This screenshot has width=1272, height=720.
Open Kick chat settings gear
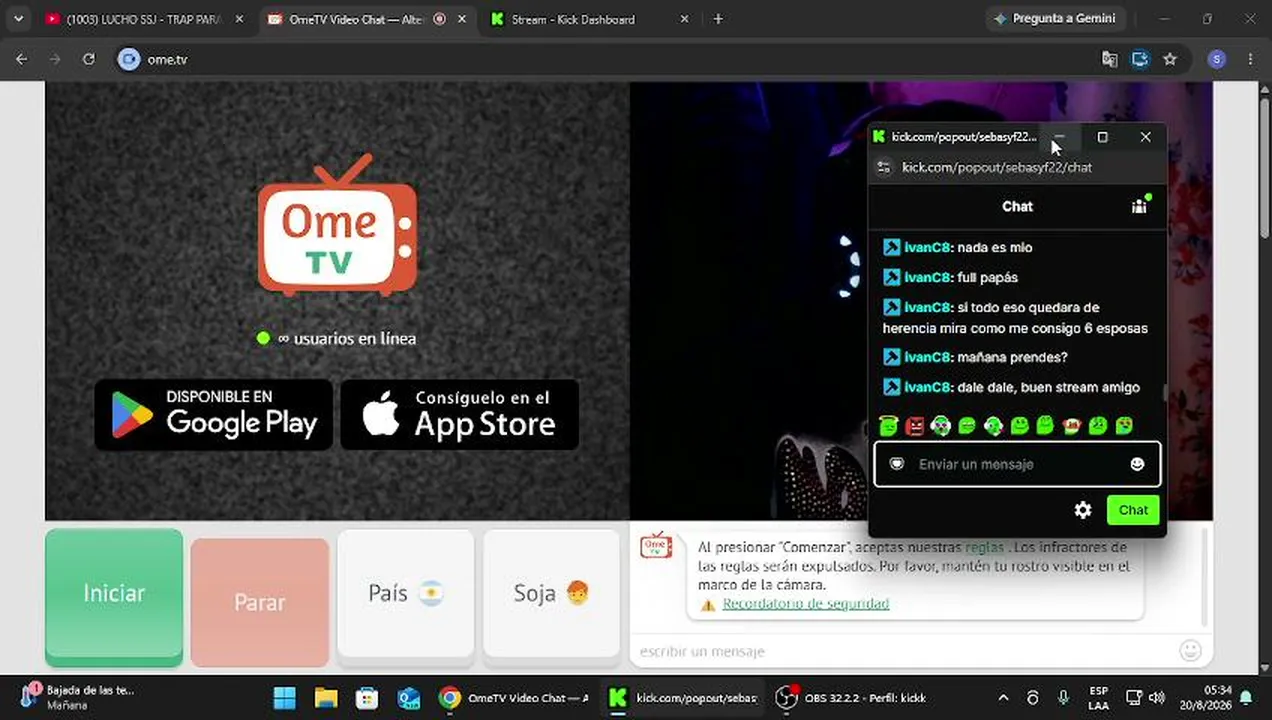[1083, 510]
